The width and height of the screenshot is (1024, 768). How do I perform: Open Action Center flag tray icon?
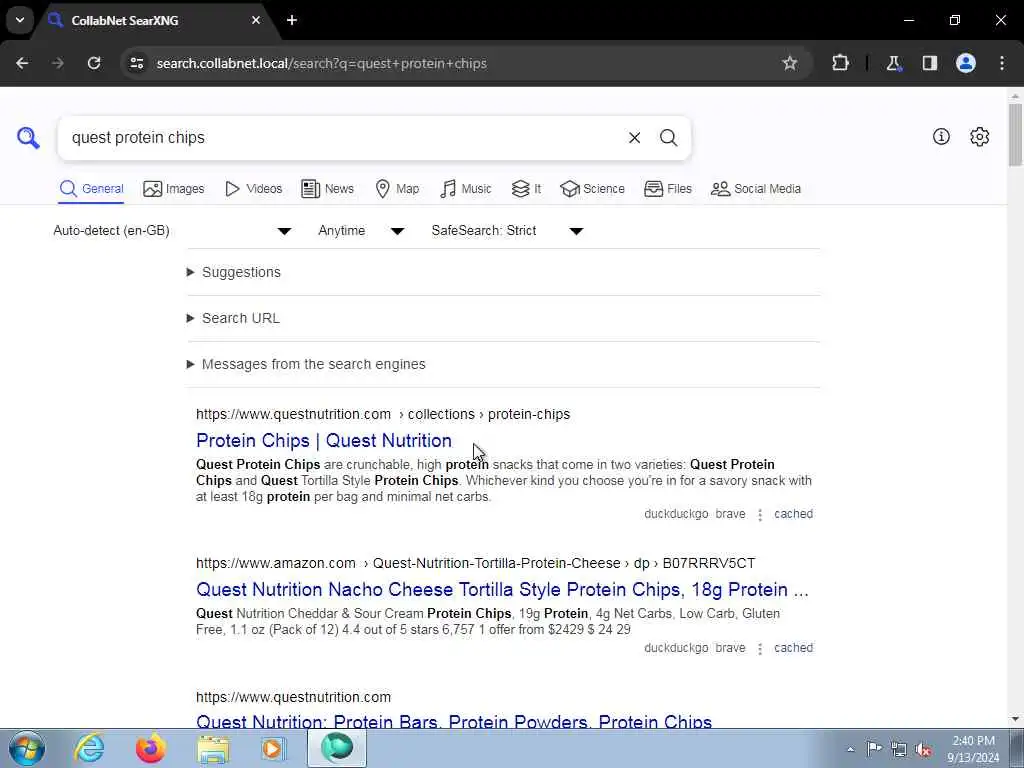point(874,748)
